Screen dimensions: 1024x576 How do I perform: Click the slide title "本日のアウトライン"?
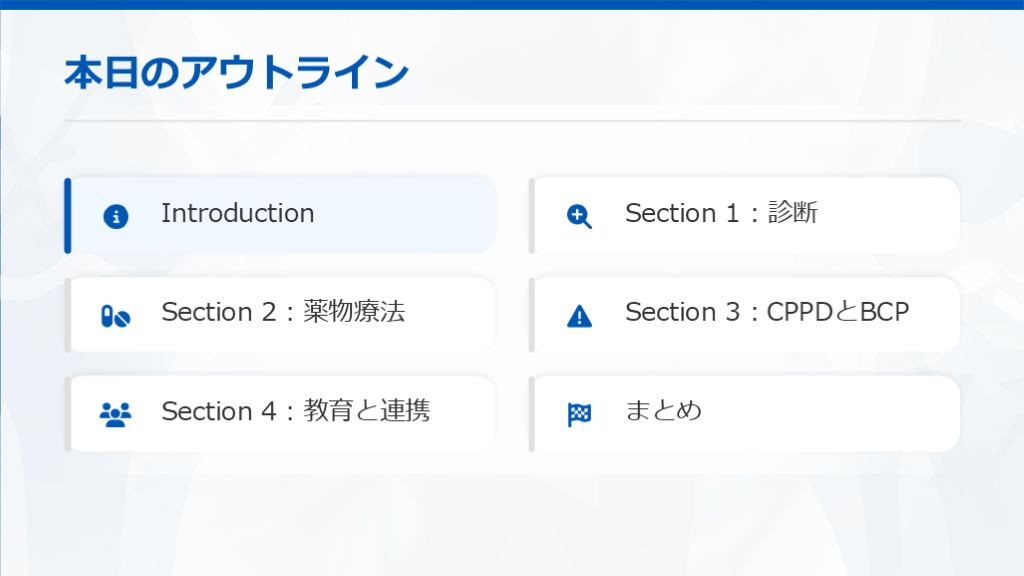[x=237, y=74]
